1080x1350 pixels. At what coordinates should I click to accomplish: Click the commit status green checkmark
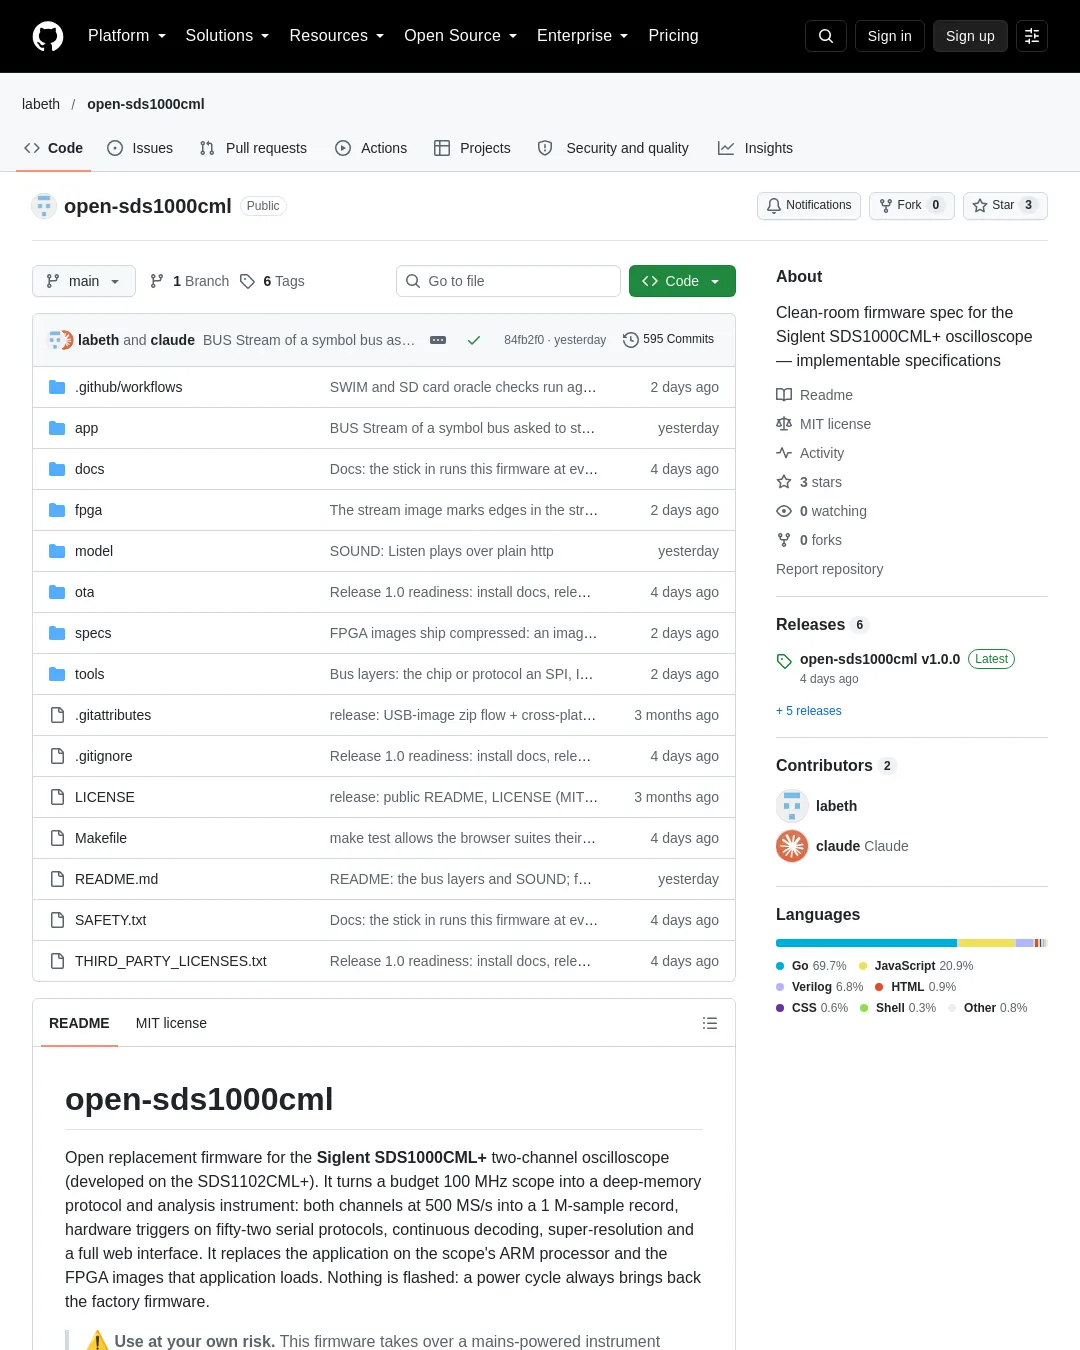click(474, 340)
